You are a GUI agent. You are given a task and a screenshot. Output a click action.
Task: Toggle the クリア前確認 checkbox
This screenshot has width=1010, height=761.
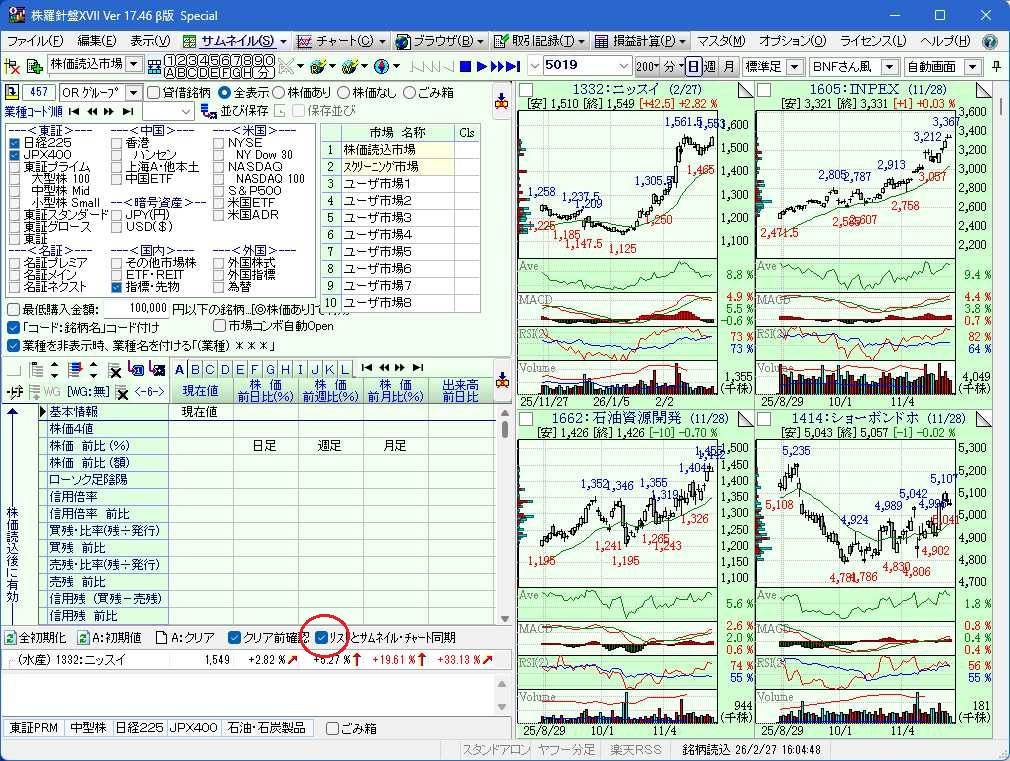click(x=234, y=637)
